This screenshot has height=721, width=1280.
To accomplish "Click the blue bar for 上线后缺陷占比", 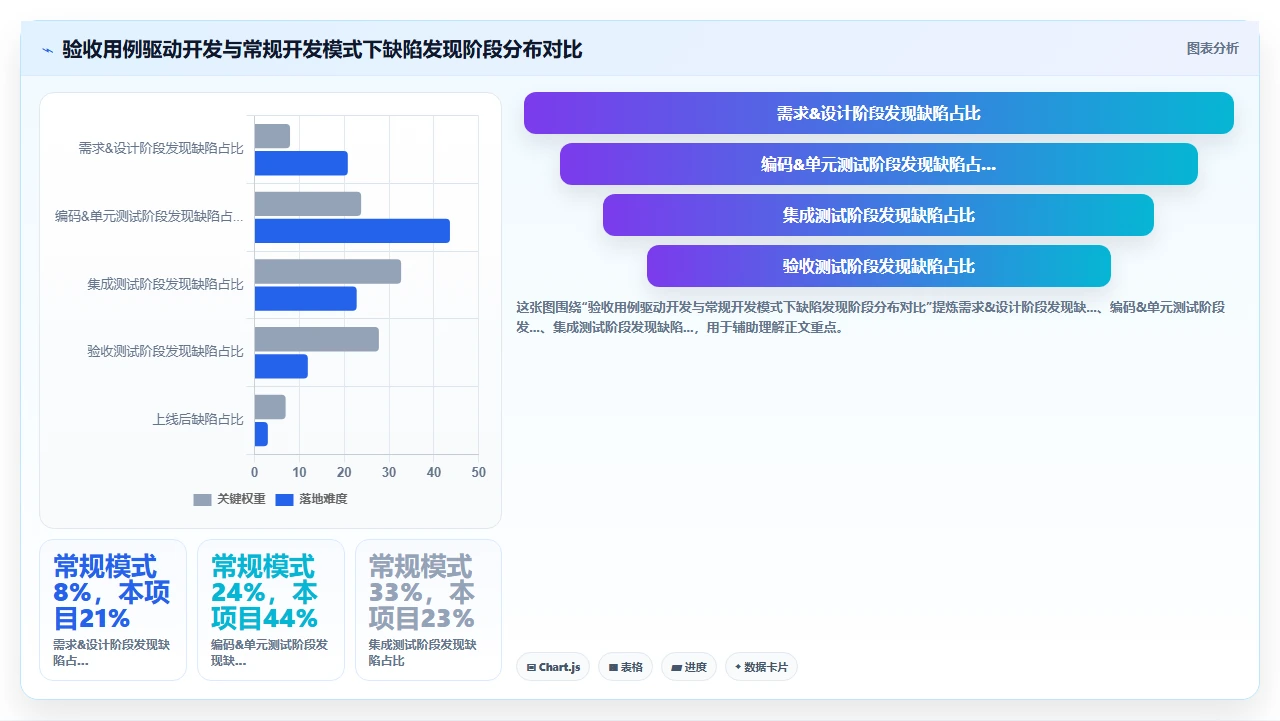I will point(261,434).
